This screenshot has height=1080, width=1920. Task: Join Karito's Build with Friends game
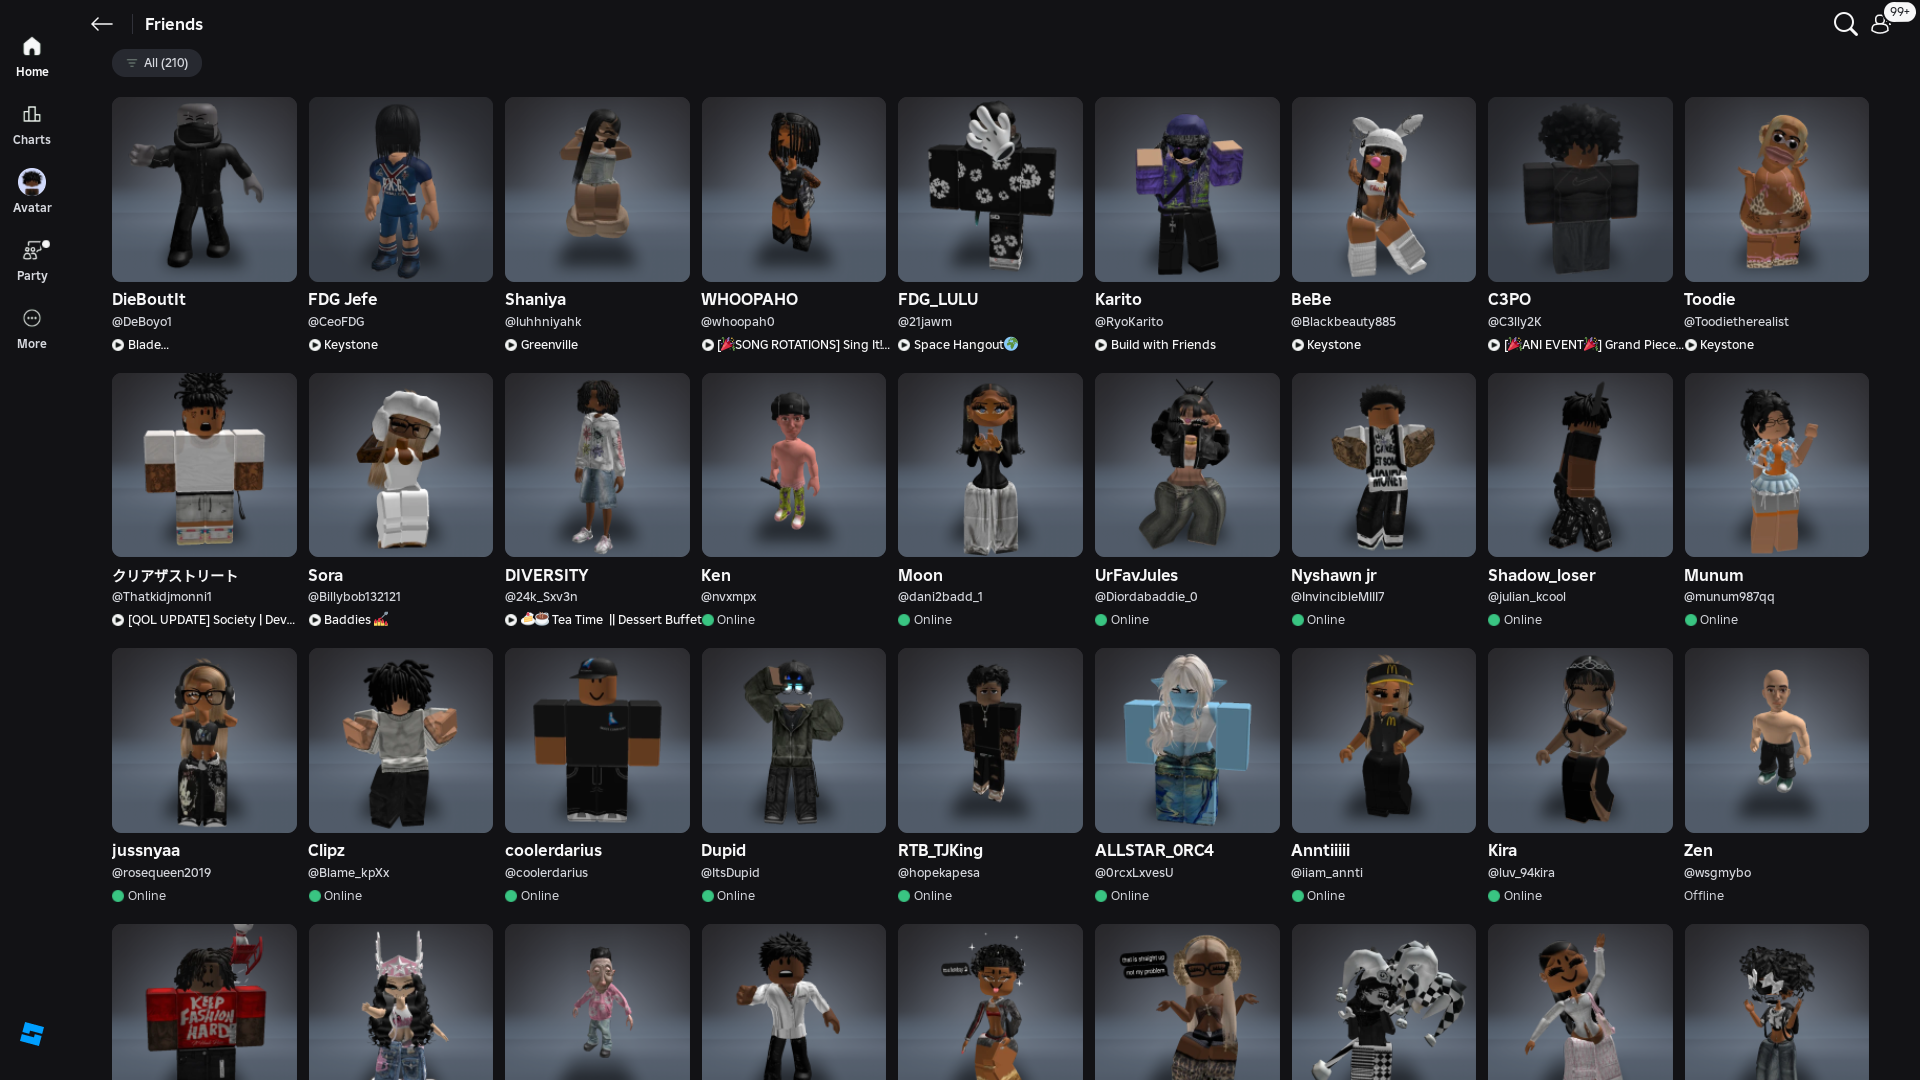1162,345
